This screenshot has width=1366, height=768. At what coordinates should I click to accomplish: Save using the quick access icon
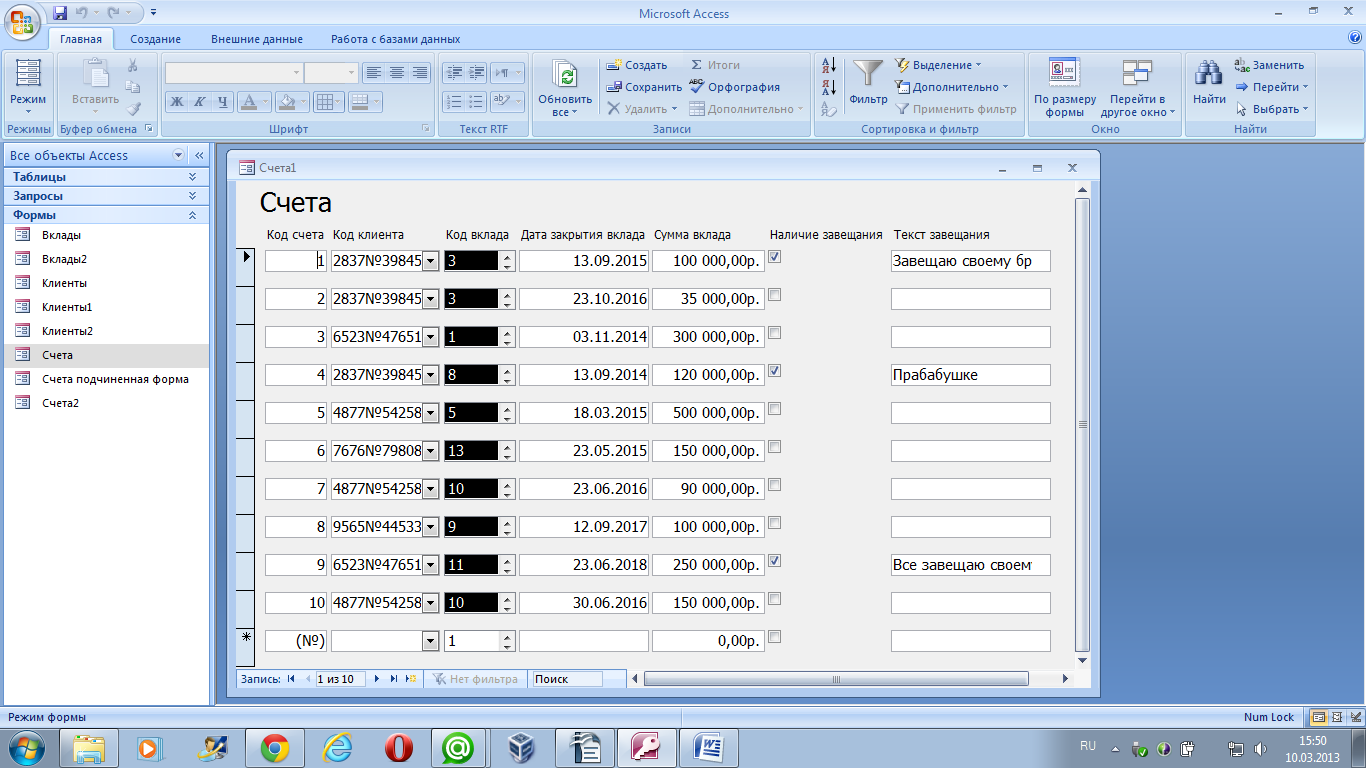60,13
